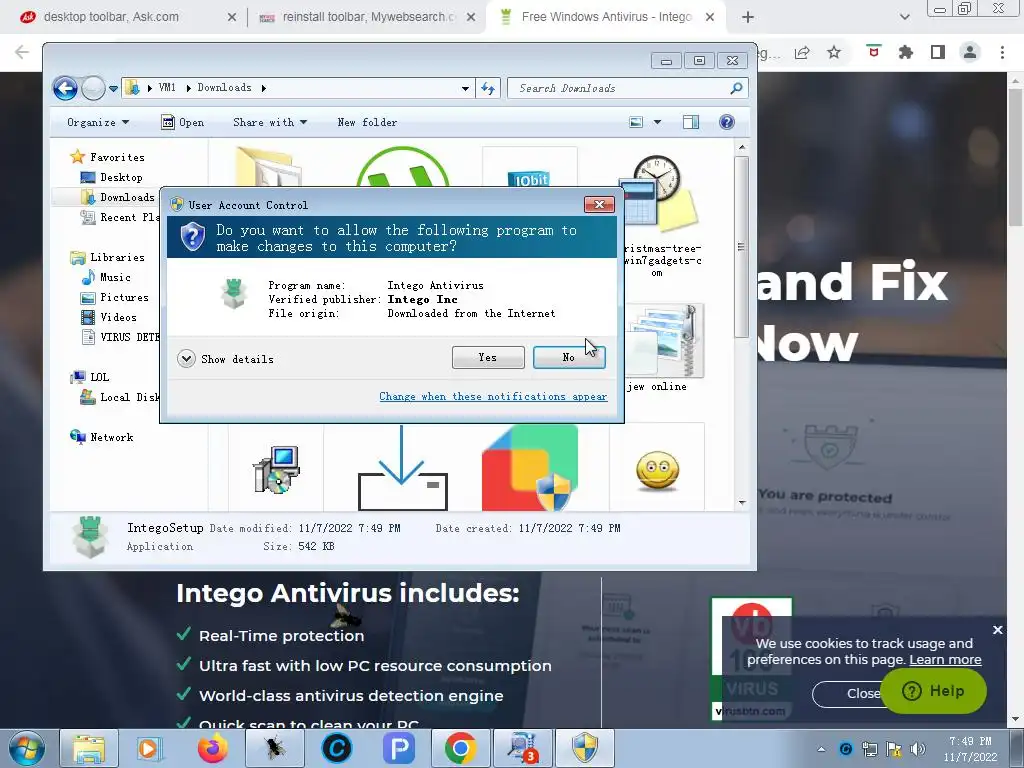Viewport: 1024px width, 768px height.
Task: Open the Organize menu
Action: point(98,122)
